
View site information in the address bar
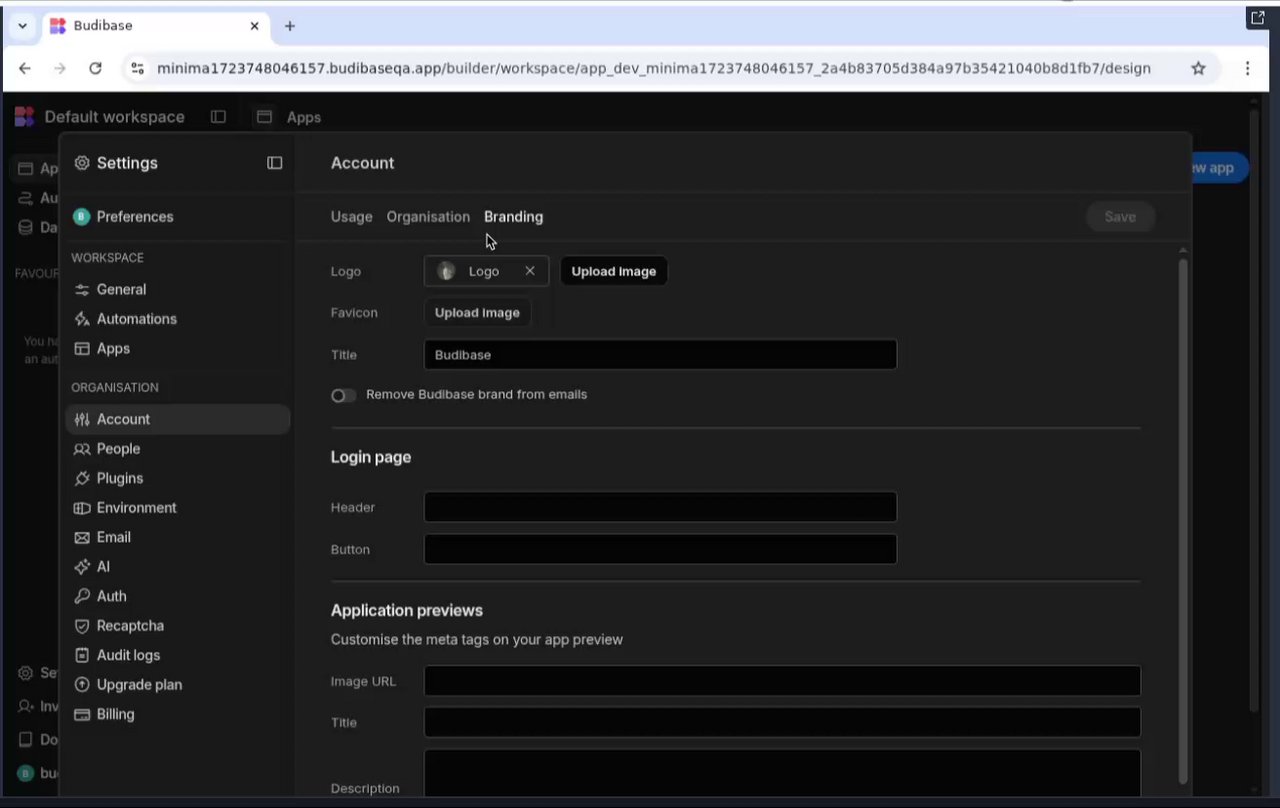click(138, 68)
